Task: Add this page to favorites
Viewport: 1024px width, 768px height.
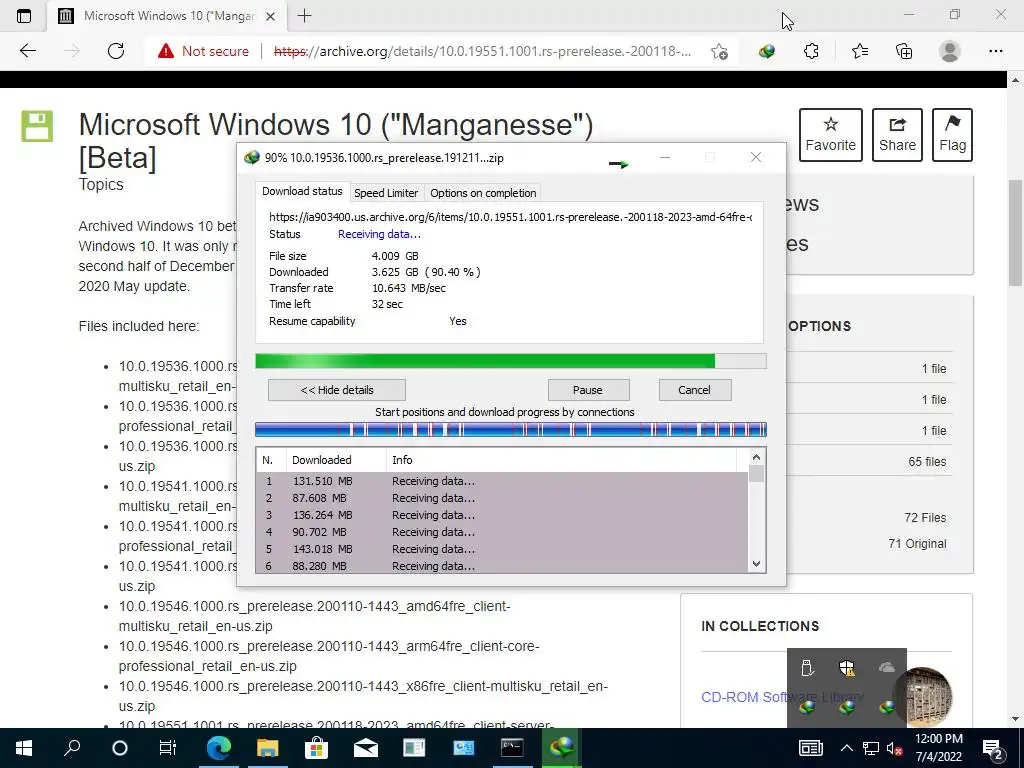Action: [x=719, y=52]
